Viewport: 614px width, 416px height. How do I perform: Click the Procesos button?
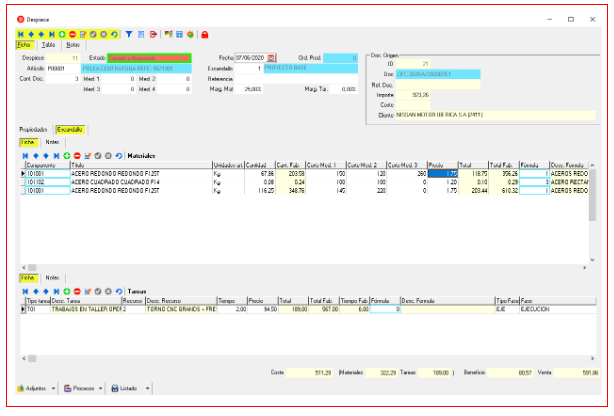tap(79, 389)
